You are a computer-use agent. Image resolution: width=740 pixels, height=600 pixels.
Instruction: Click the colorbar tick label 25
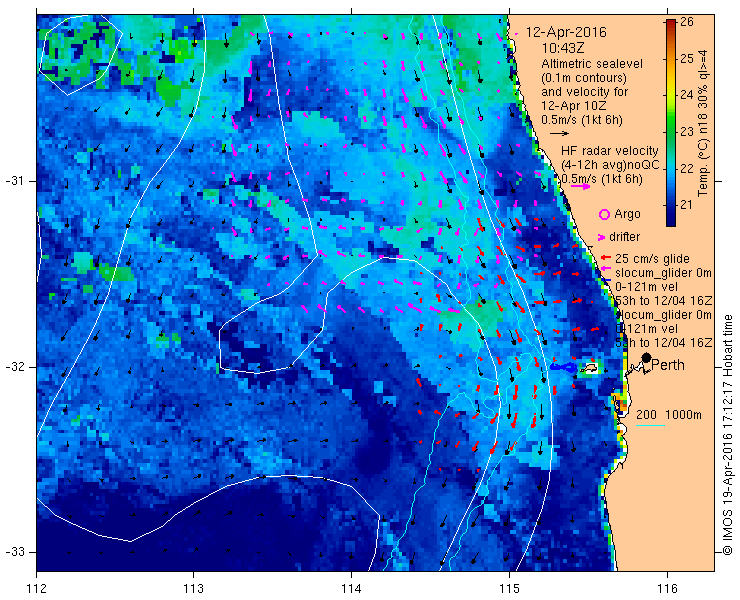pos(687,59)
